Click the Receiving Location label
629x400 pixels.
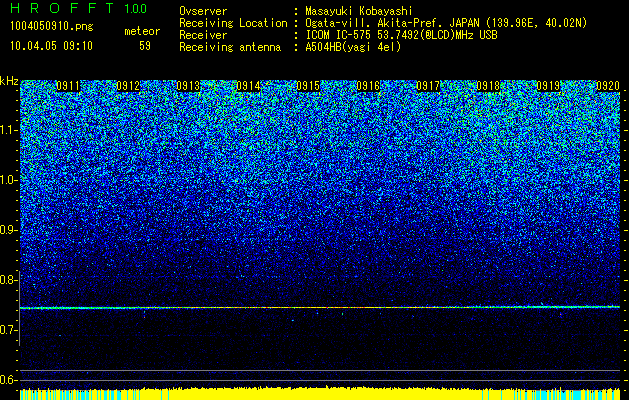233,23
